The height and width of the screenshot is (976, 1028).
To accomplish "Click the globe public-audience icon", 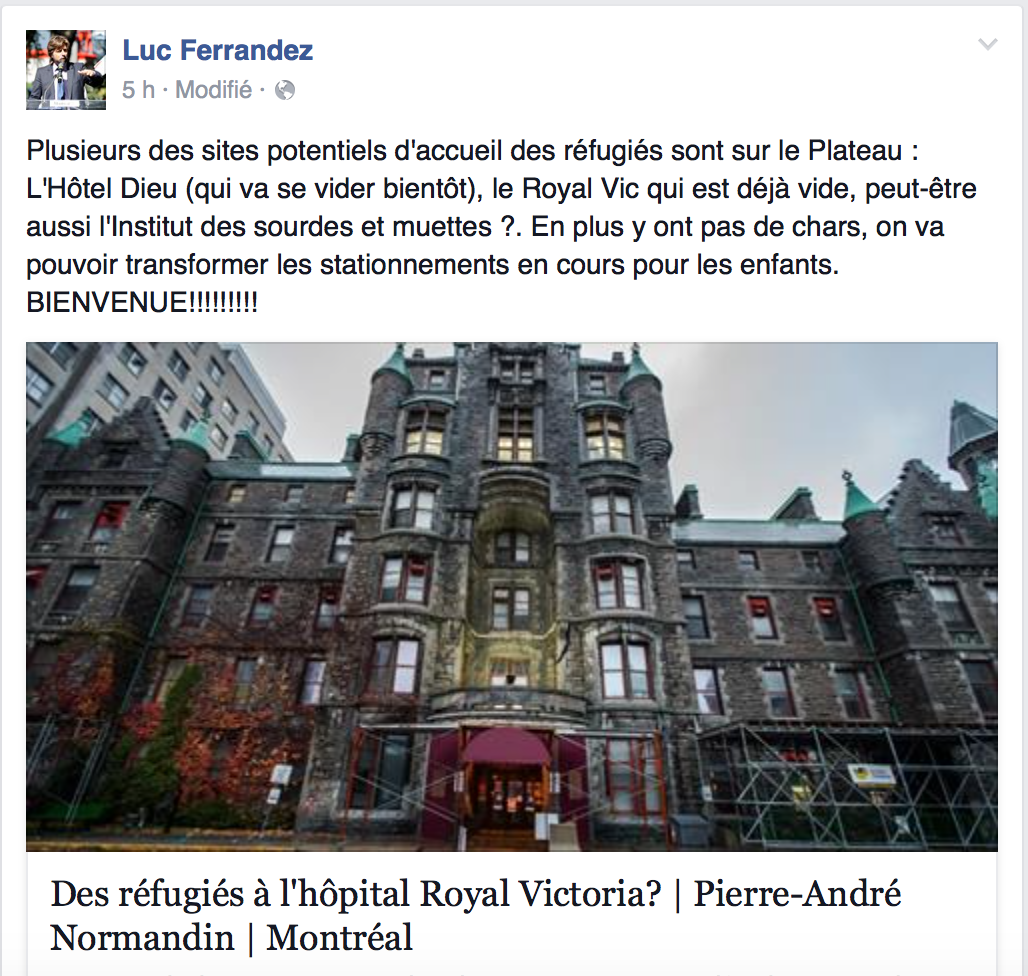I will [x=285, y=90].
